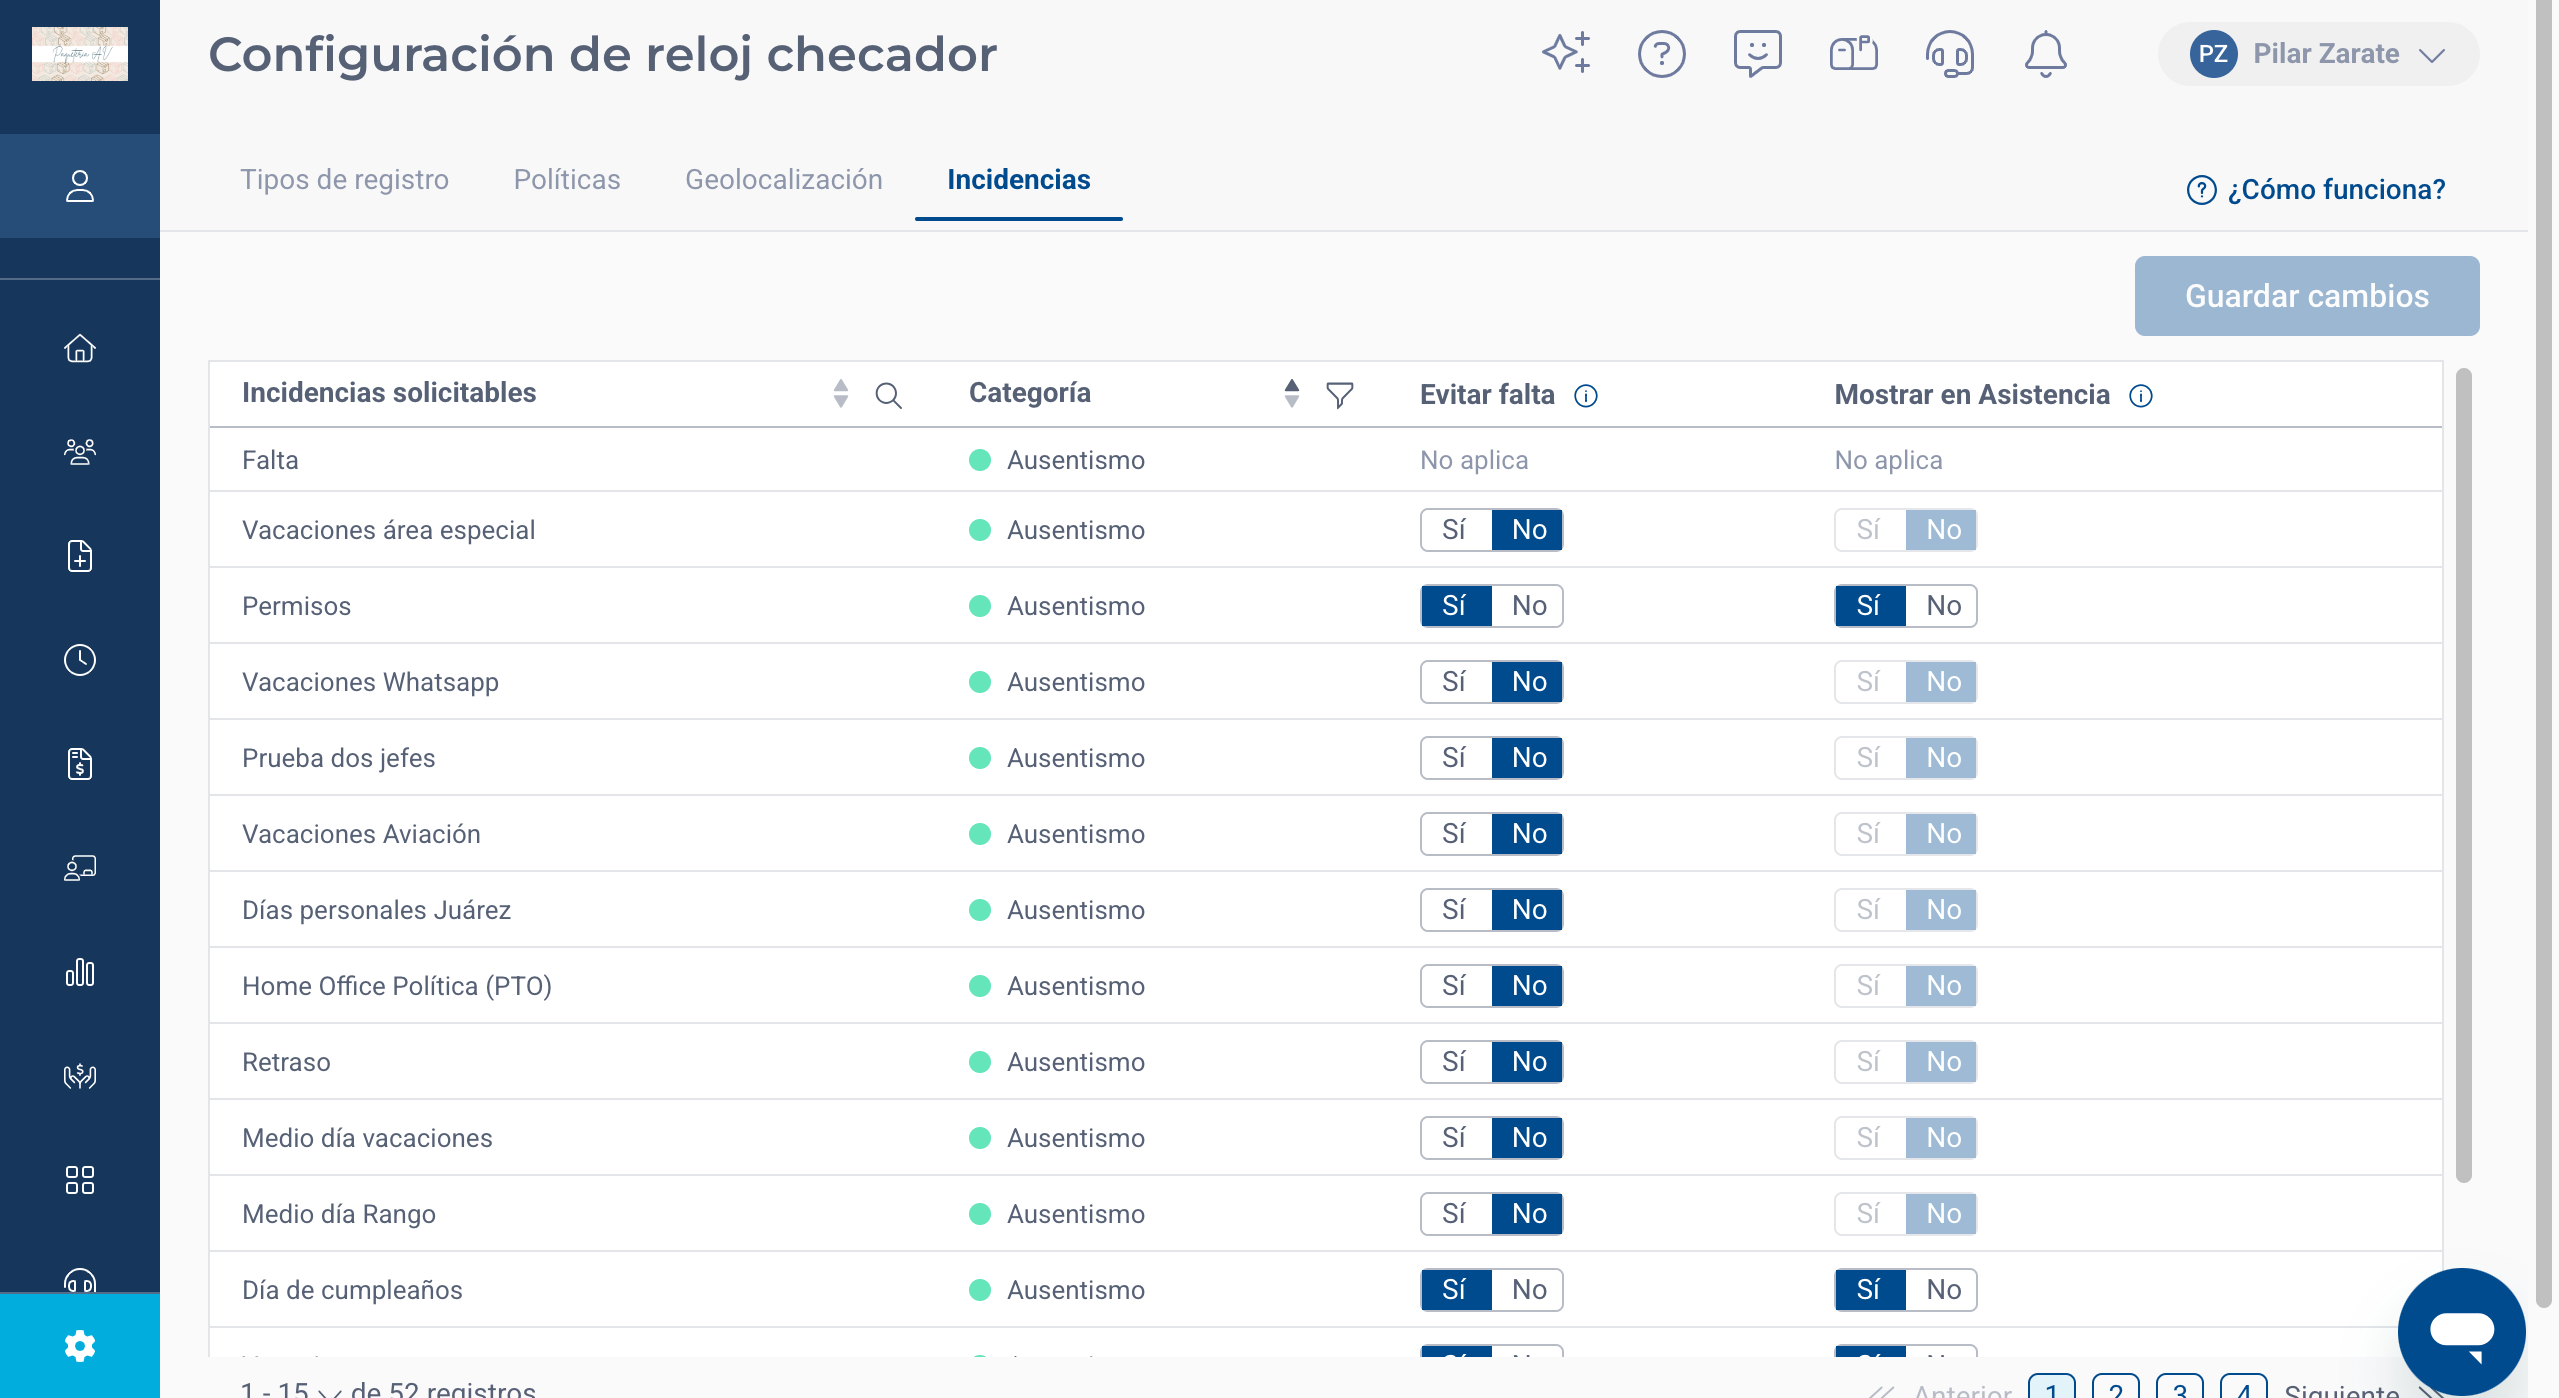Image resolution: width=2559 pixels, height=1398 pixels.
Task: Go to home via the sidebar house icon
Action: coord(80,348)
